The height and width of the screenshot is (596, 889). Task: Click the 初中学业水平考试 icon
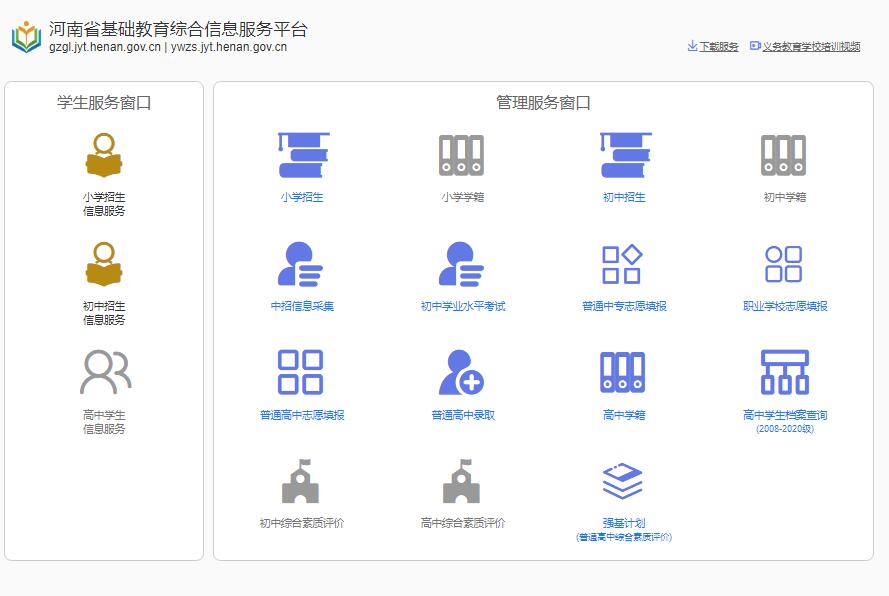pos(462,265)
